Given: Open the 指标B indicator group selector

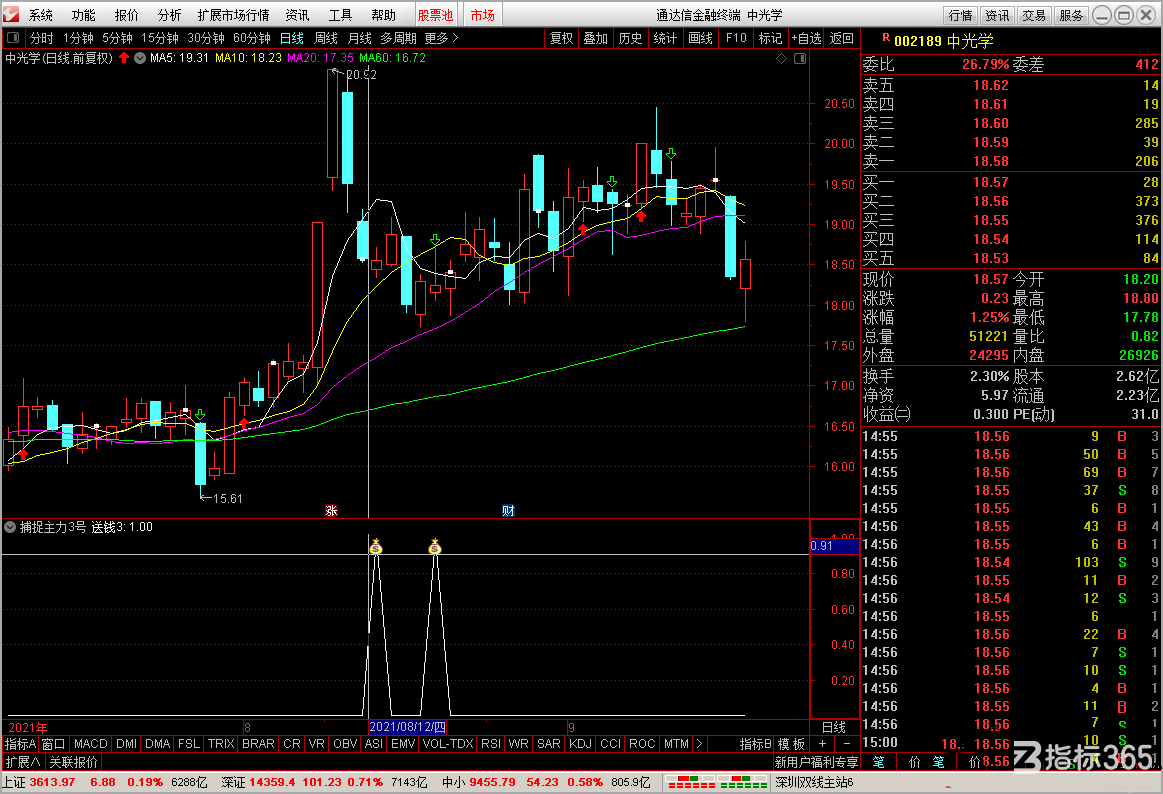Looking at the screenshot, I should coord(756,744).
